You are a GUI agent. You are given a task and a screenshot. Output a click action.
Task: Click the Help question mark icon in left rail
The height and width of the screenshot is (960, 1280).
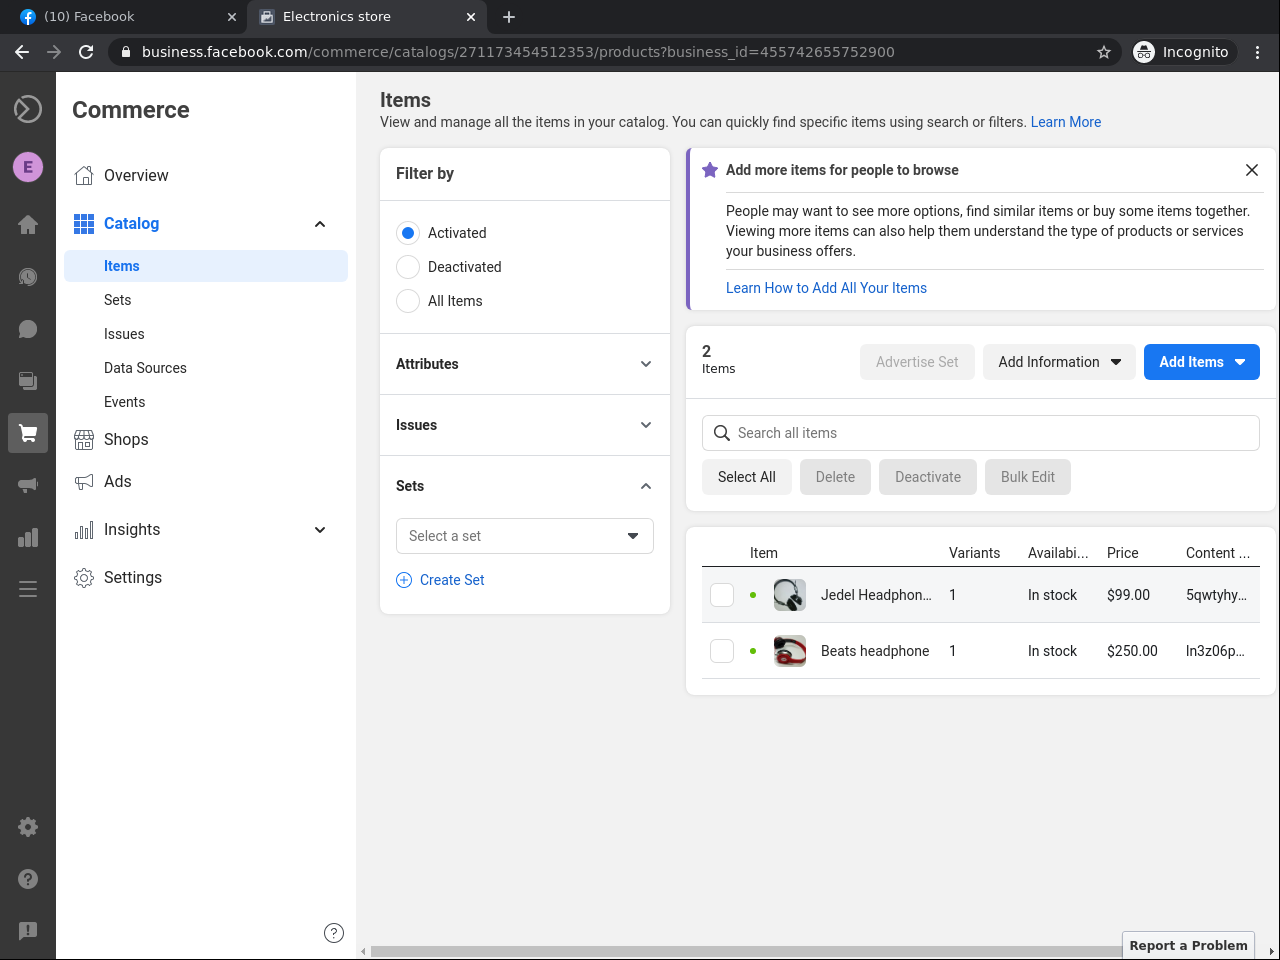(x=28, y=879)
